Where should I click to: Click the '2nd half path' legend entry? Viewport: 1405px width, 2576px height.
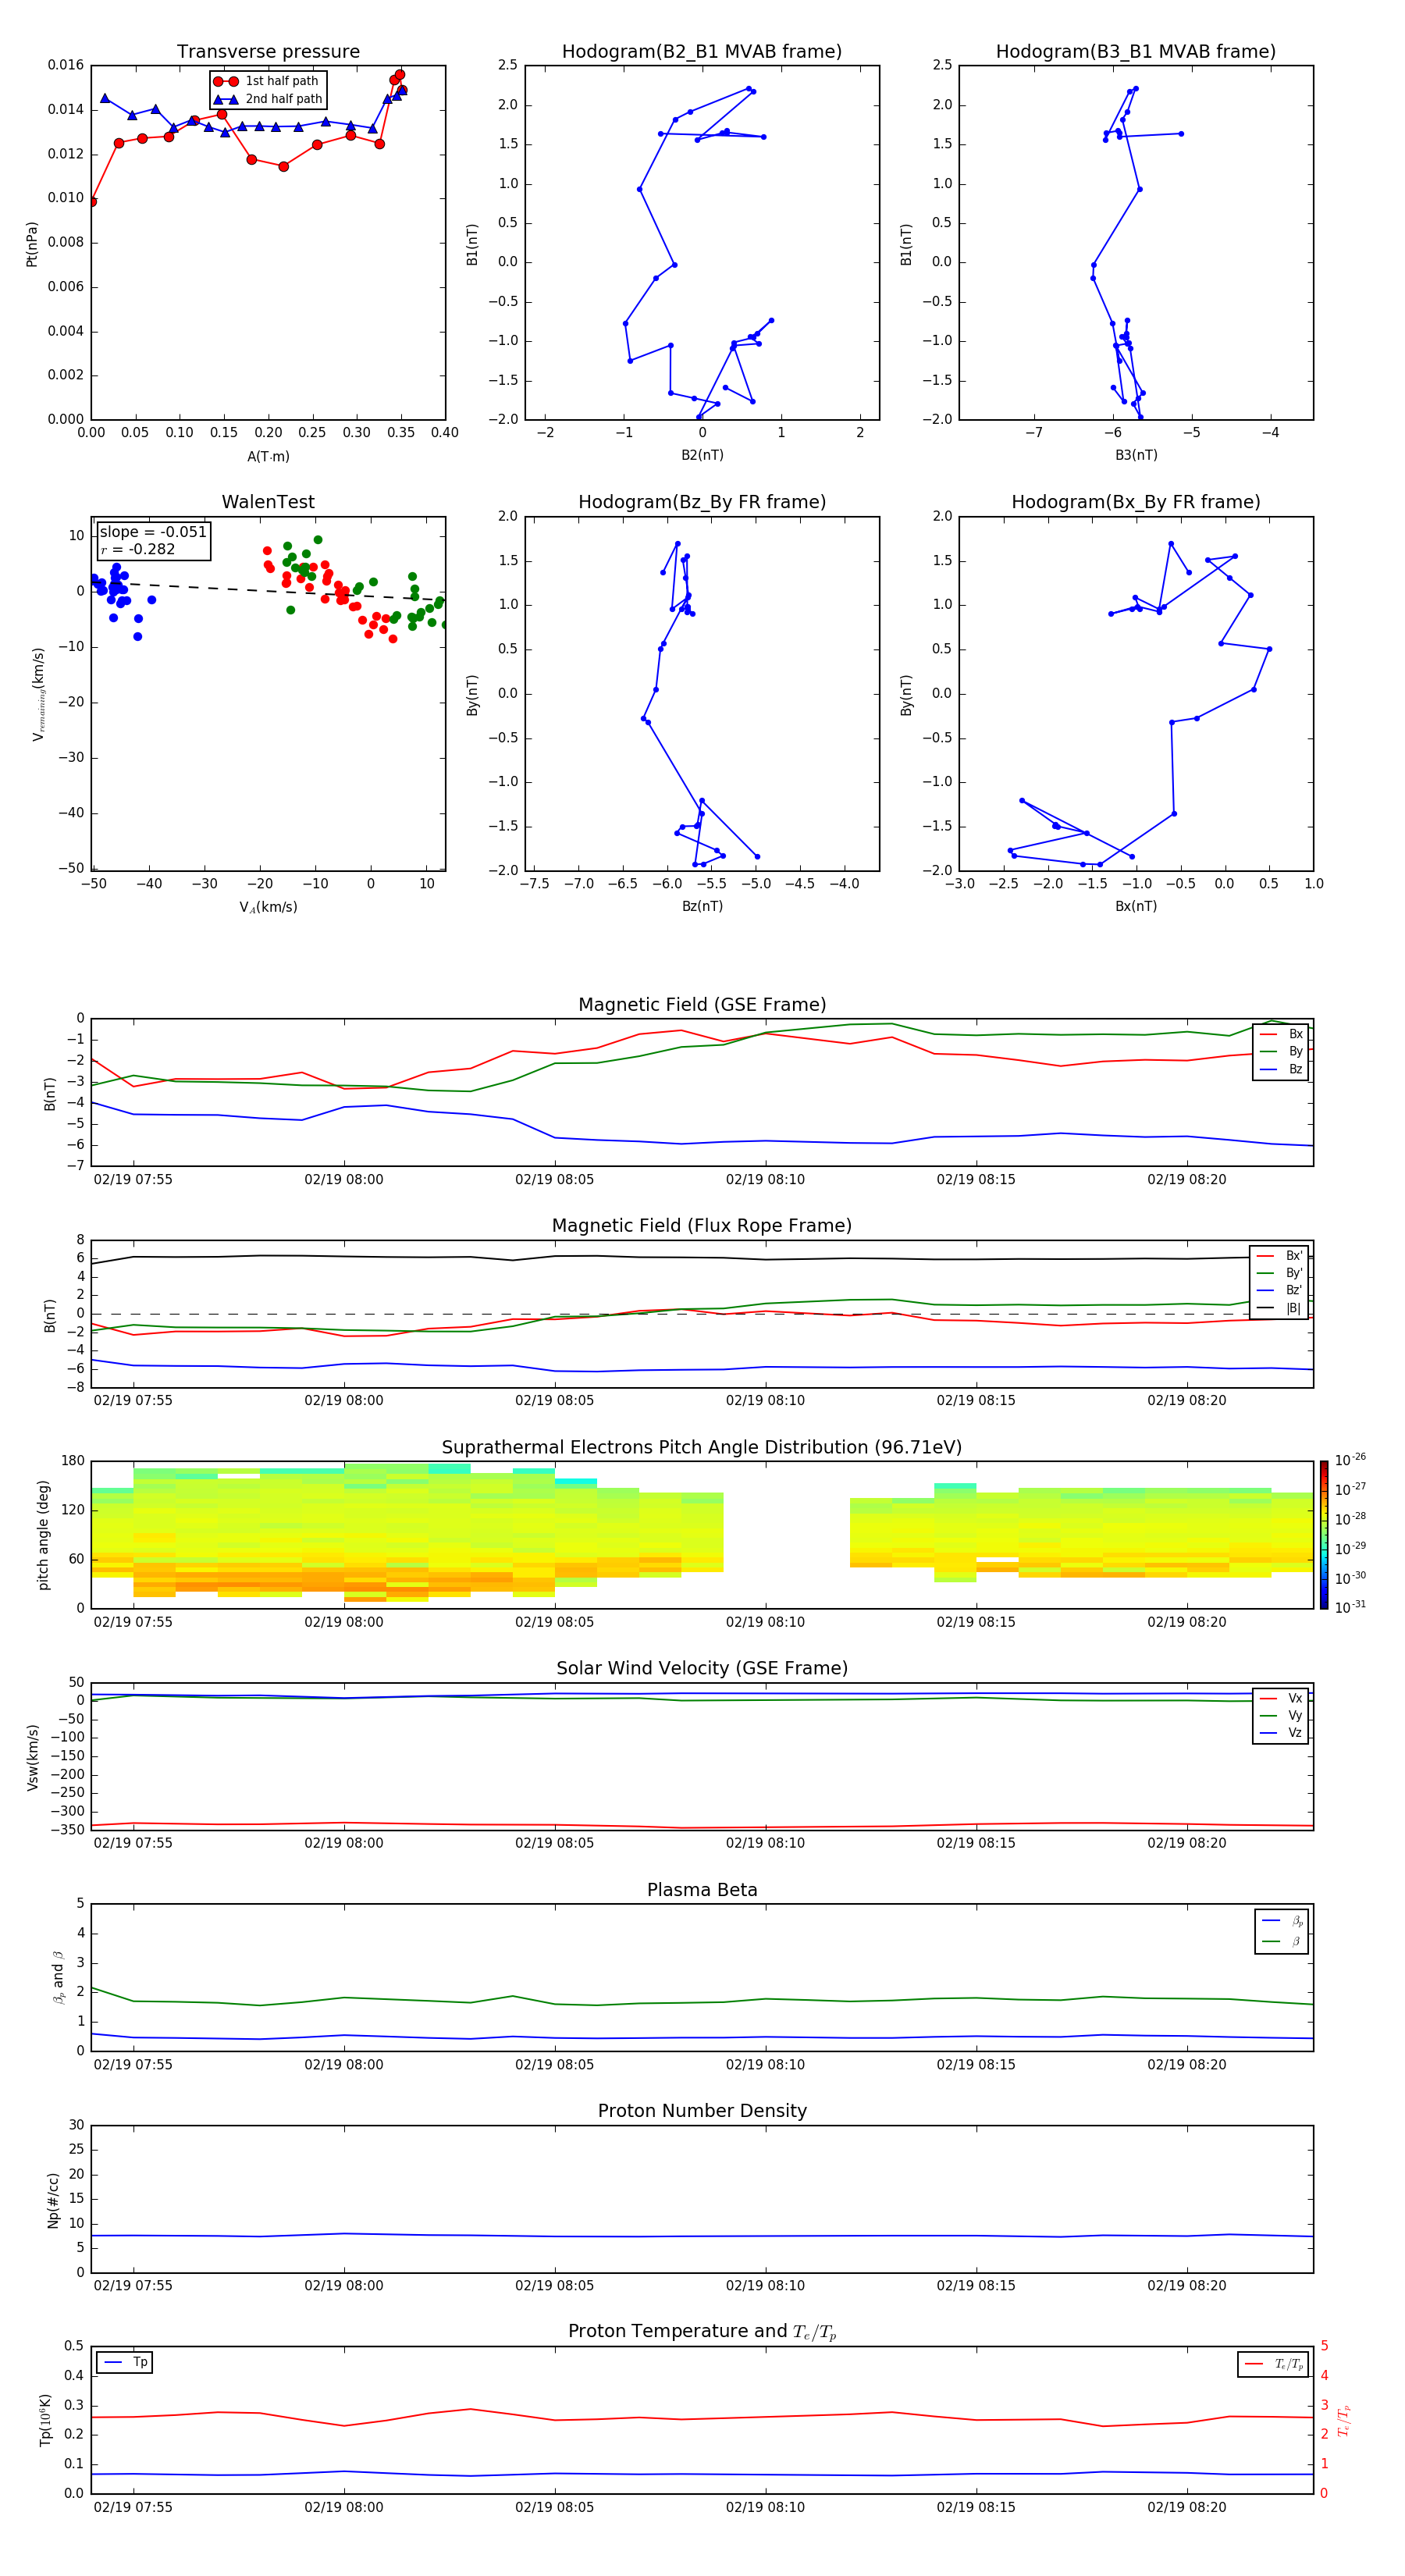click(268, 99)
